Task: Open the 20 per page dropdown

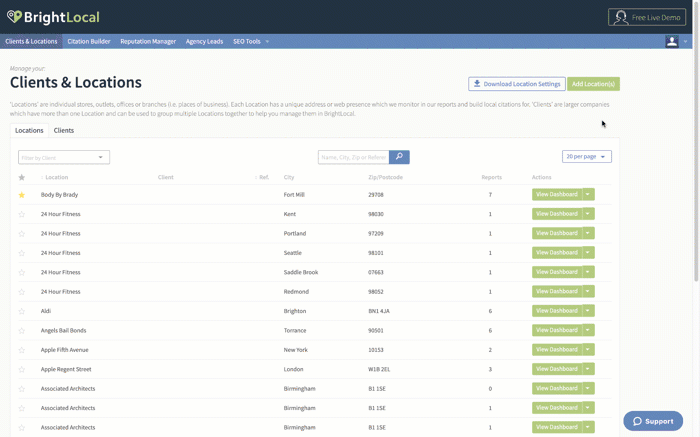Action: tap(587, 157)
